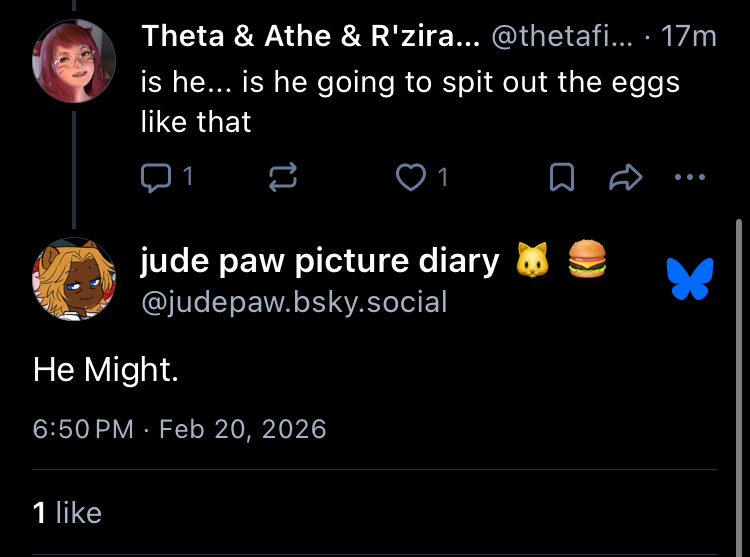Click the blue Bluesky butterfly icon

[x=690, y=279]
